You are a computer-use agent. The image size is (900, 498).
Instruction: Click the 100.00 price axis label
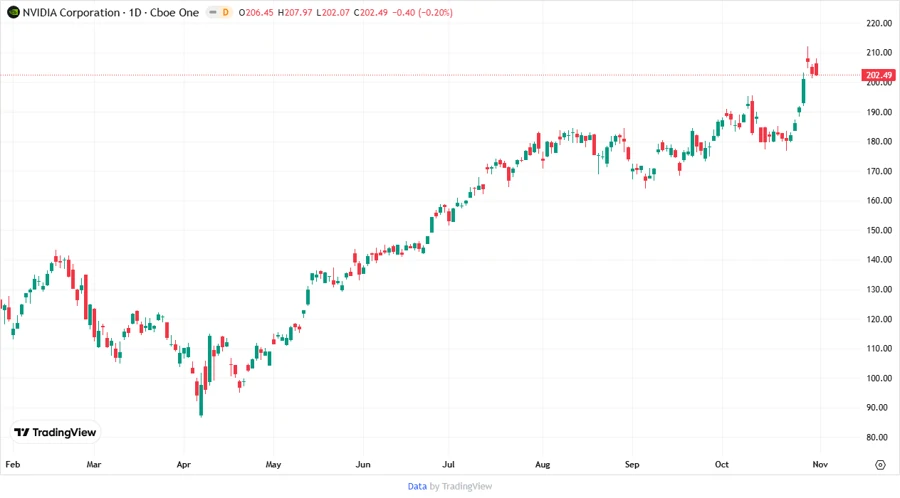[x=879, y=378]
